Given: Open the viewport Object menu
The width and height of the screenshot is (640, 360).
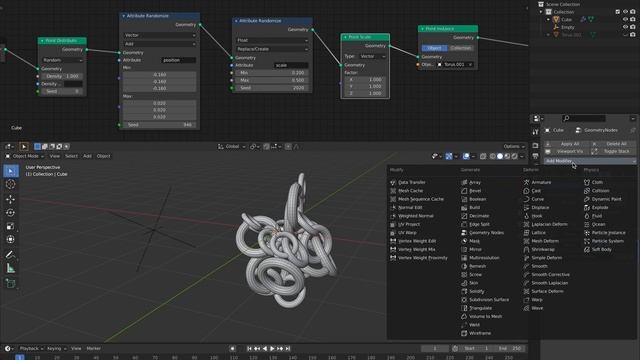Looking at the screenshot, I should [103, 156].
